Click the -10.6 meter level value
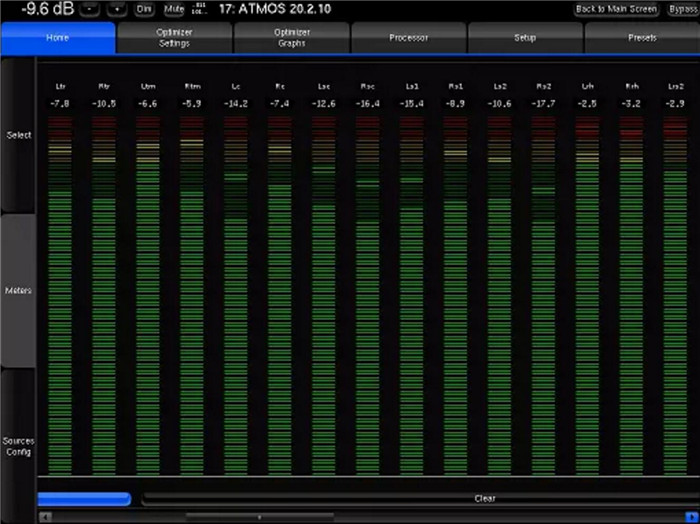 tap(499, 104)
